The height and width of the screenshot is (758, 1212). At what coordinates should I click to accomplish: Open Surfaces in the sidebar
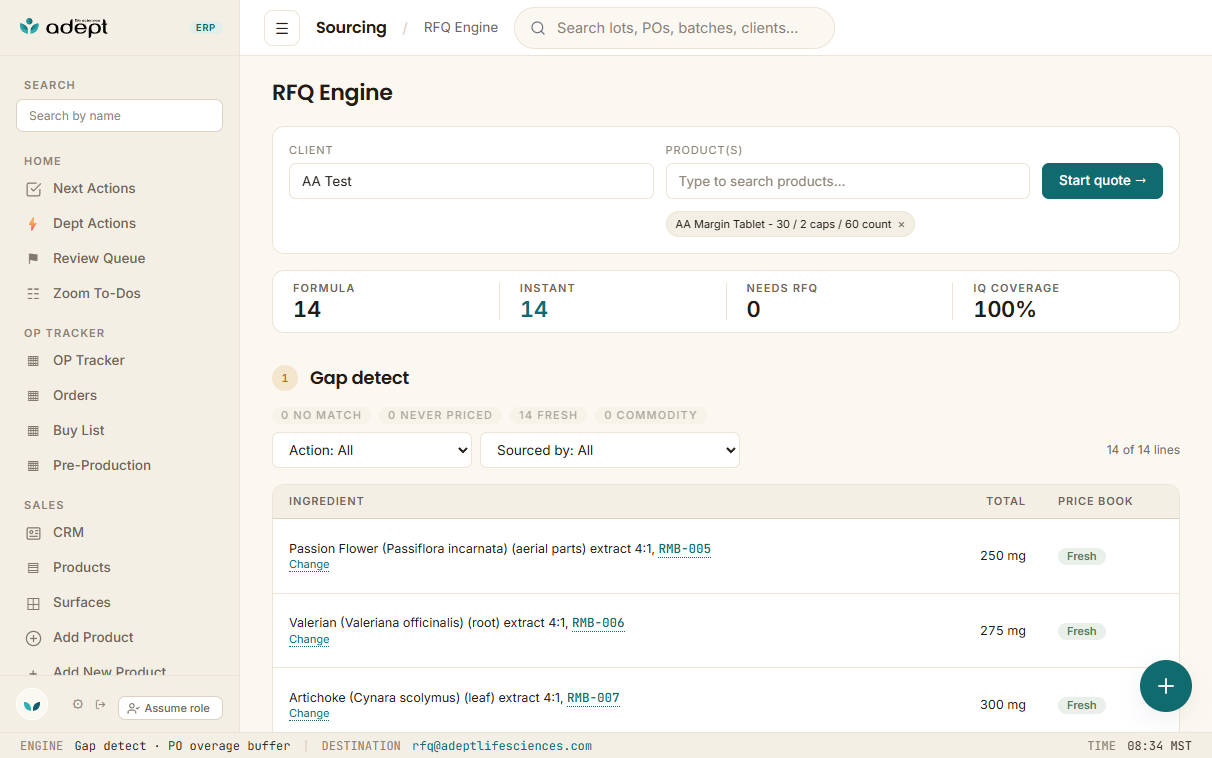coord(82,602)
